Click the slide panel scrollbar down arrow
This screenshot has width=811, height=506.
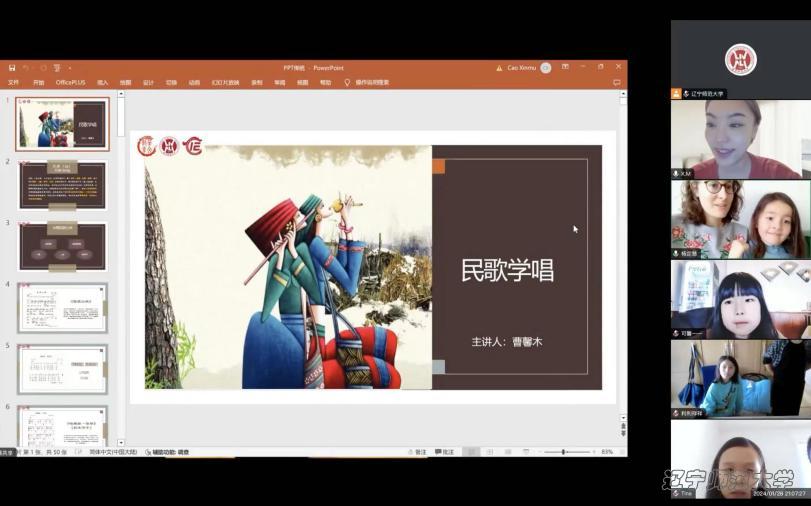click(x=121, y=443)
